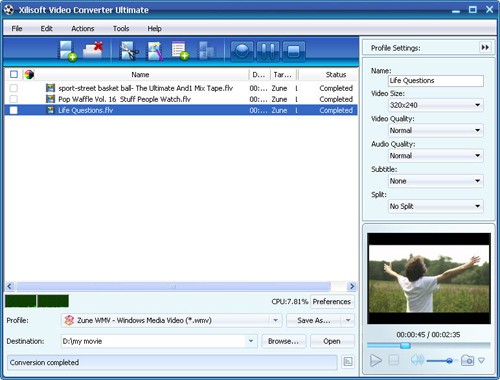Sort by the Status column header

coord(336,74)
